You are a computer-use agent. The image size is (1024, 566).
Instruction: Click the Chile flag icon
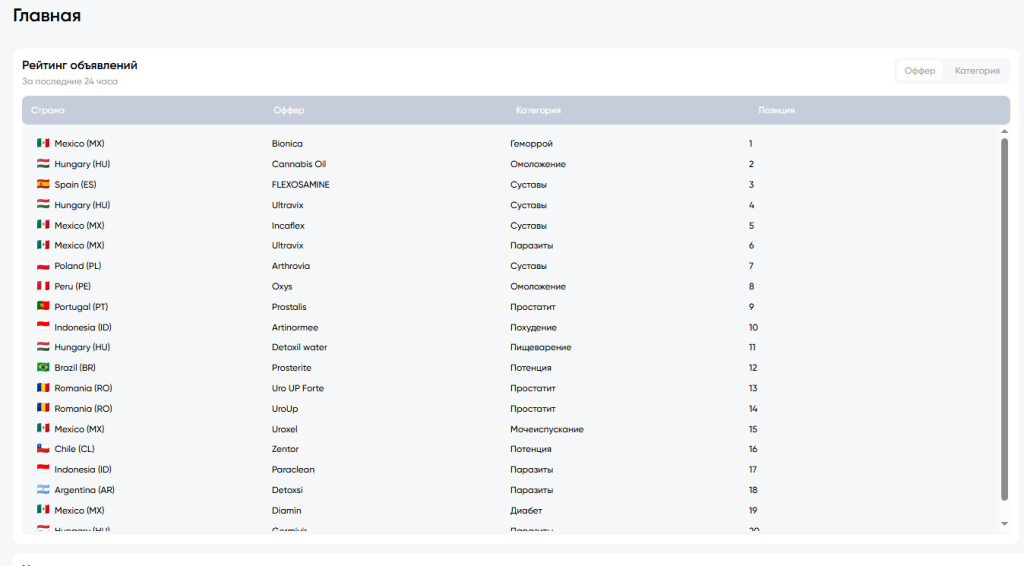(43, 448)
